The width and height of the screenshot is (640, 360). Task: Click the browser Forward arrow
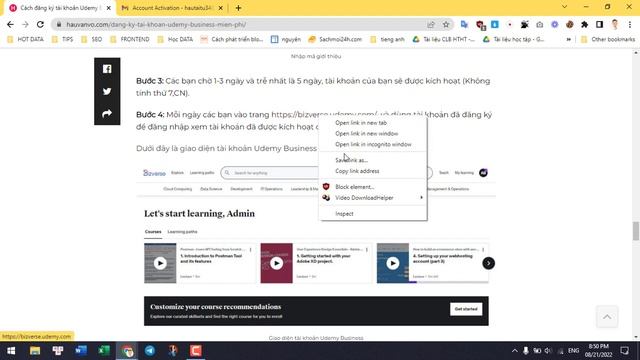(x=25, y=24)
